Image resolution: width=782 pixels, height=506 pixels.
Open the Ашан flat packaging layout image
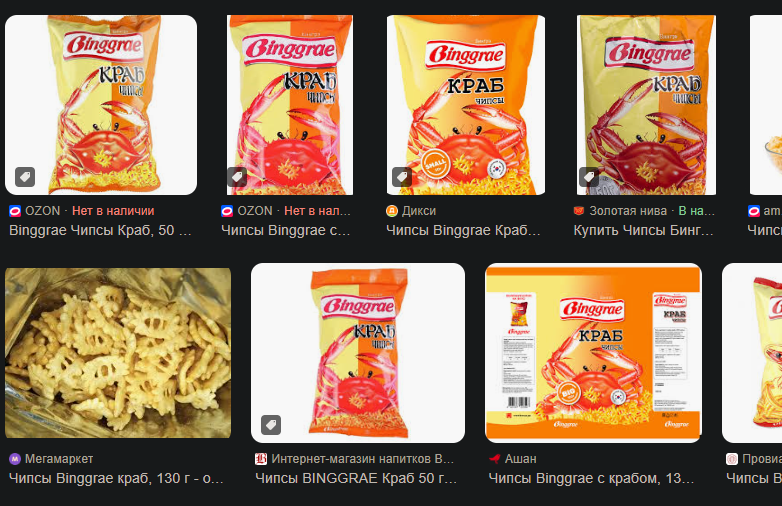point(593,353)
